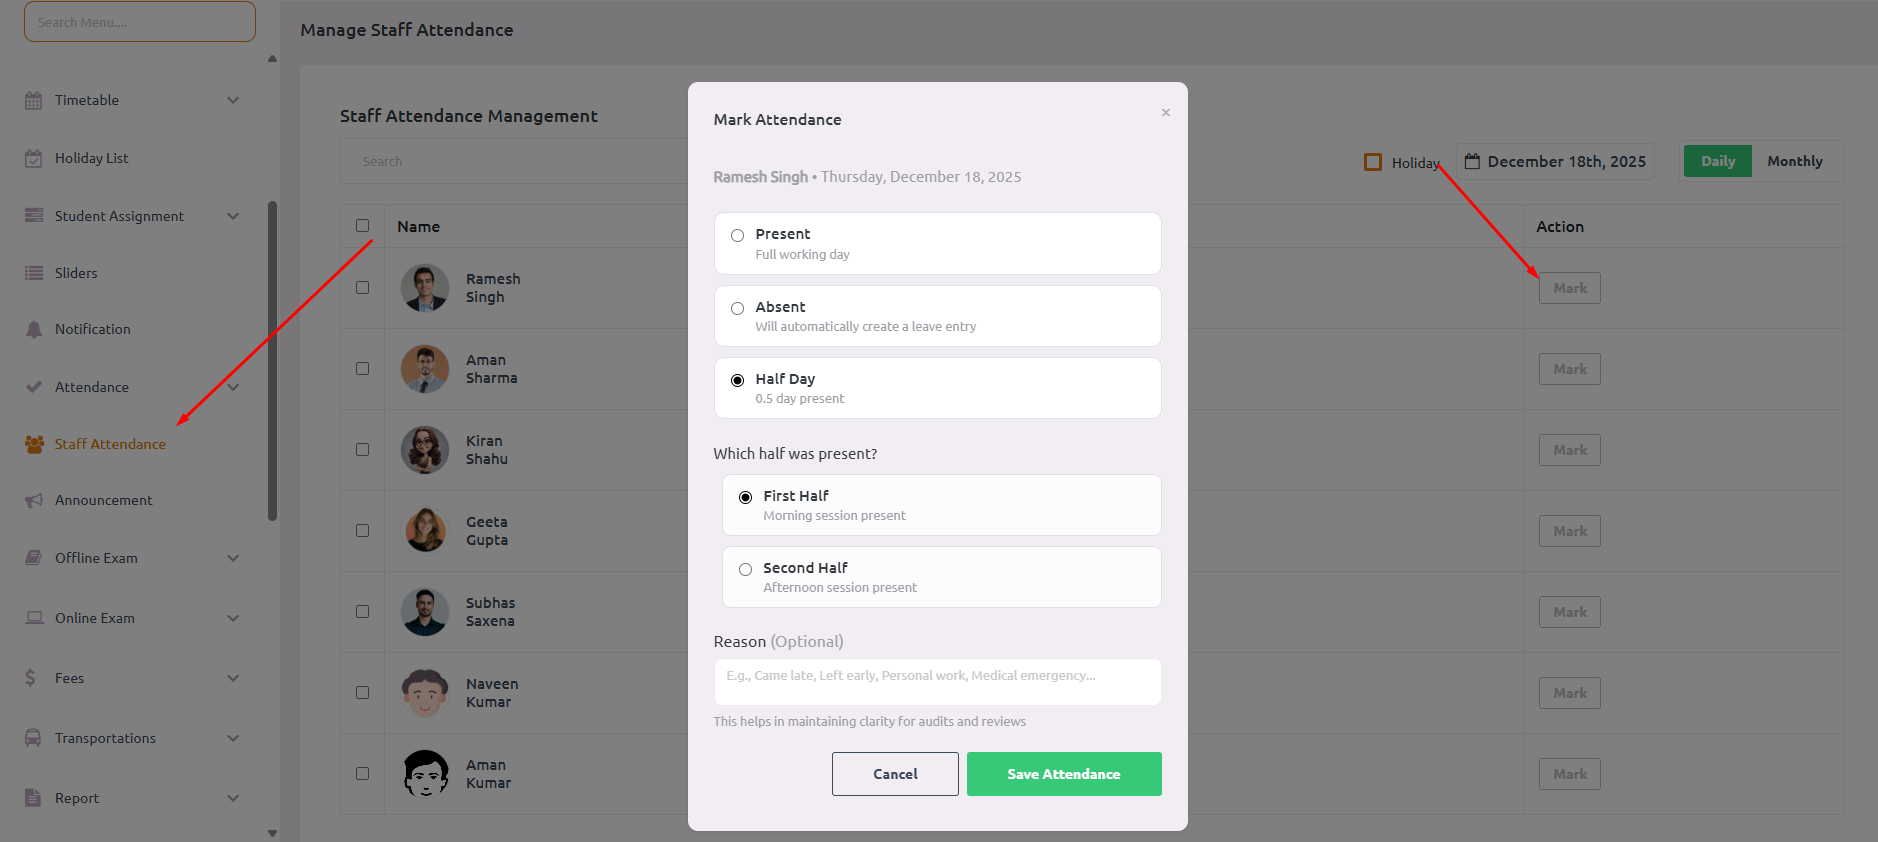The image size is (1878, 842).
Task: Tick the Holiday checkbox
Action: (x=1373, y=162)
